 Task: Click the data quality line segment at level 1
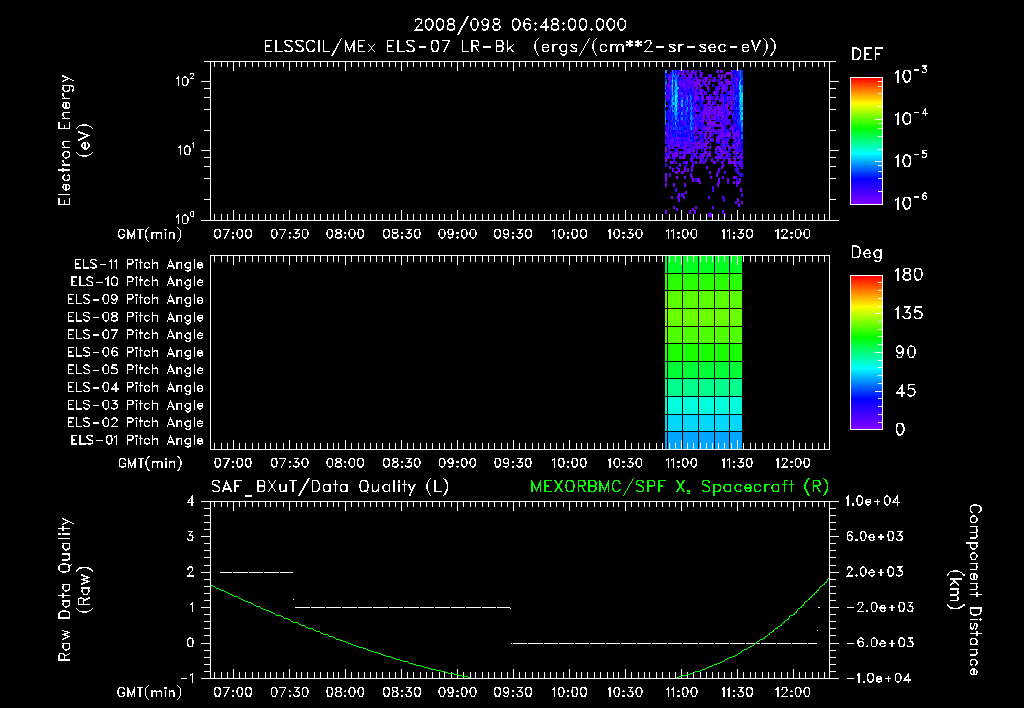pyautogui.click(x=402, y=607)
